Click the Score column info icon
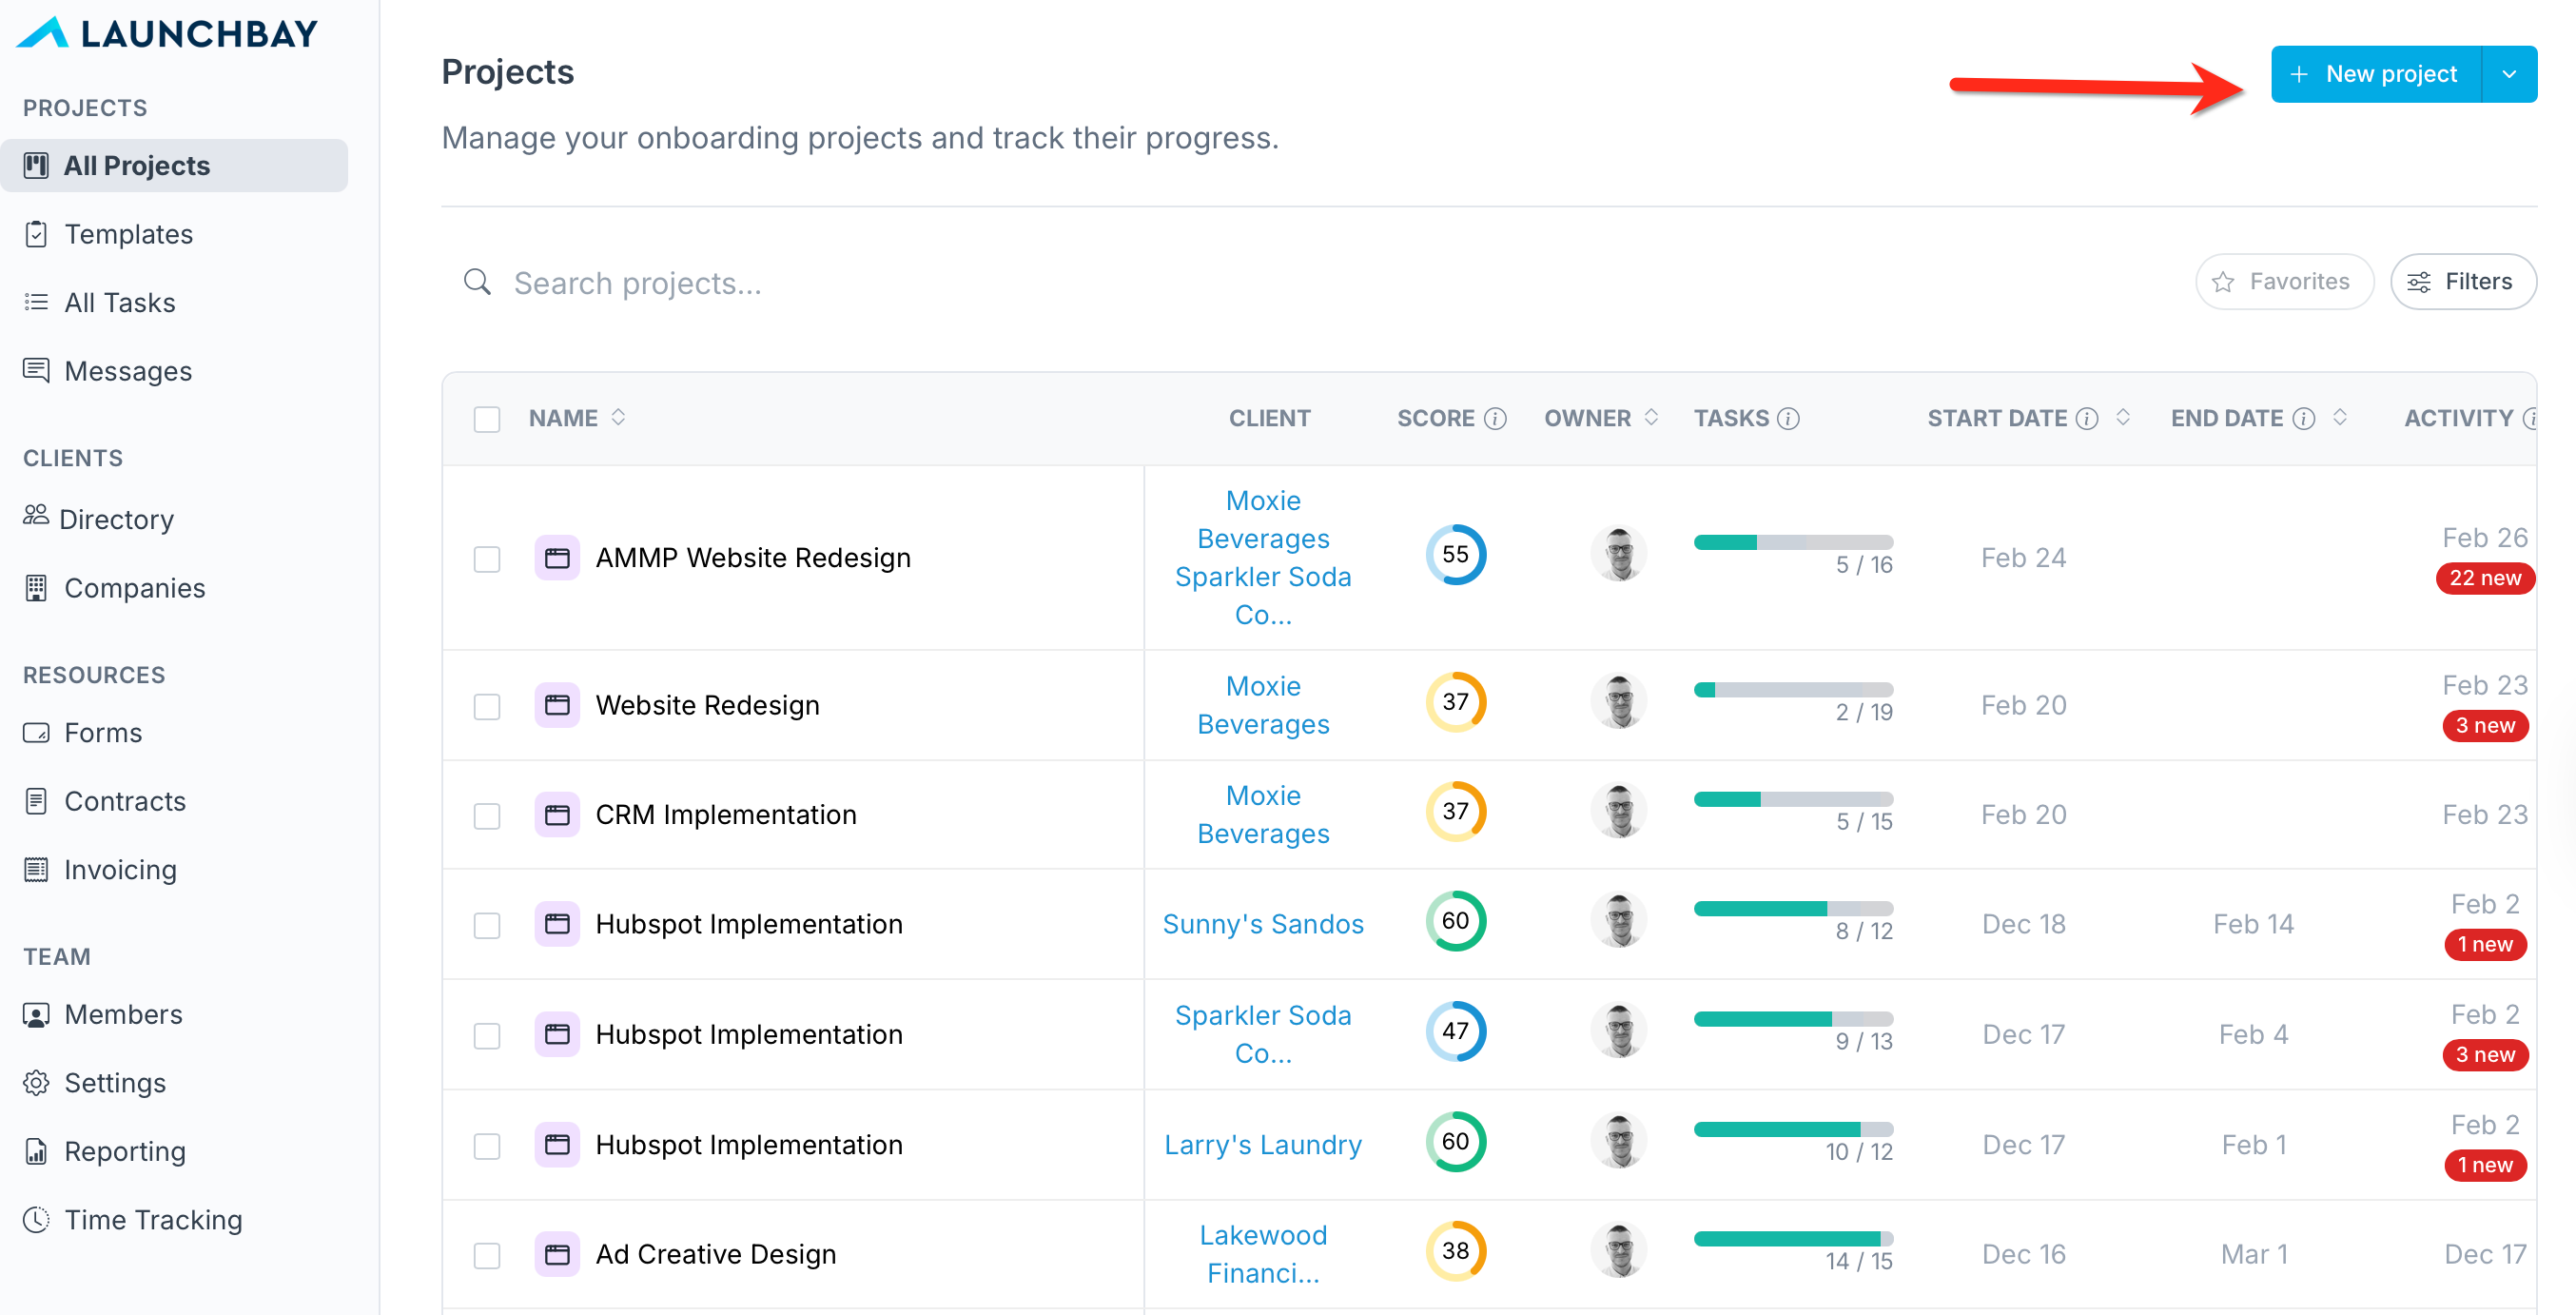The image size is (2576, 1315). pyautogui.click(x=1495, y=418)
